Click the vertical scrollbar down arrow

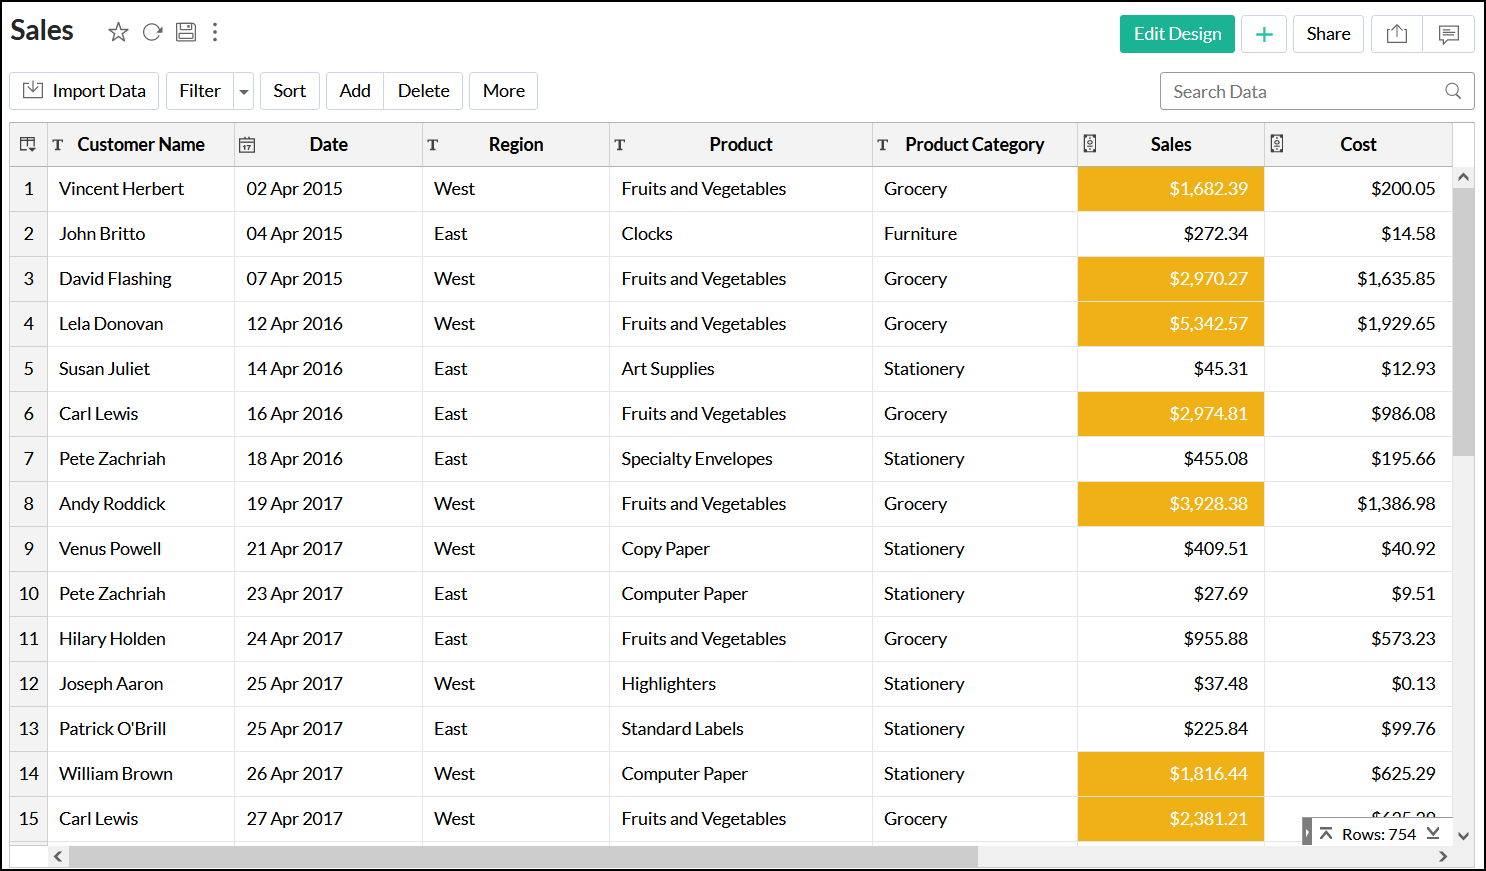(x=1463, y=836)
